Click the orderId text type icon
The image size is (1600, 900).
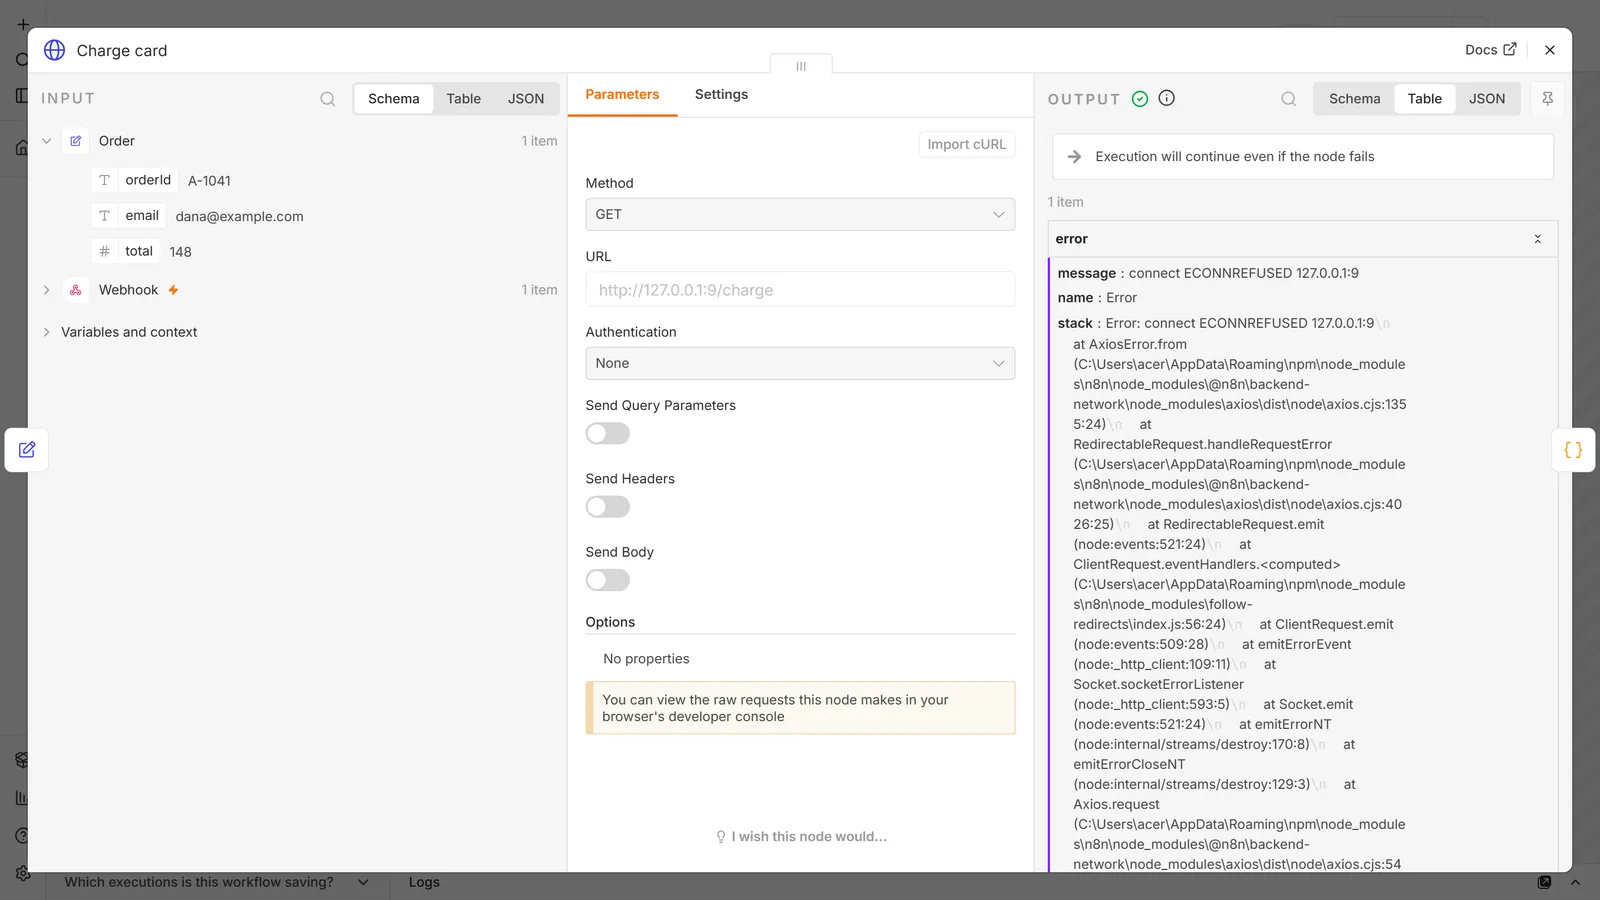[104, 180]
